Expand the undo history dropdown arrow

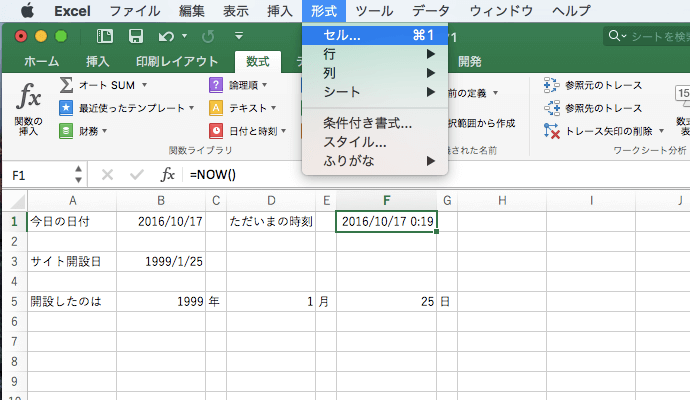pos(184,36)
